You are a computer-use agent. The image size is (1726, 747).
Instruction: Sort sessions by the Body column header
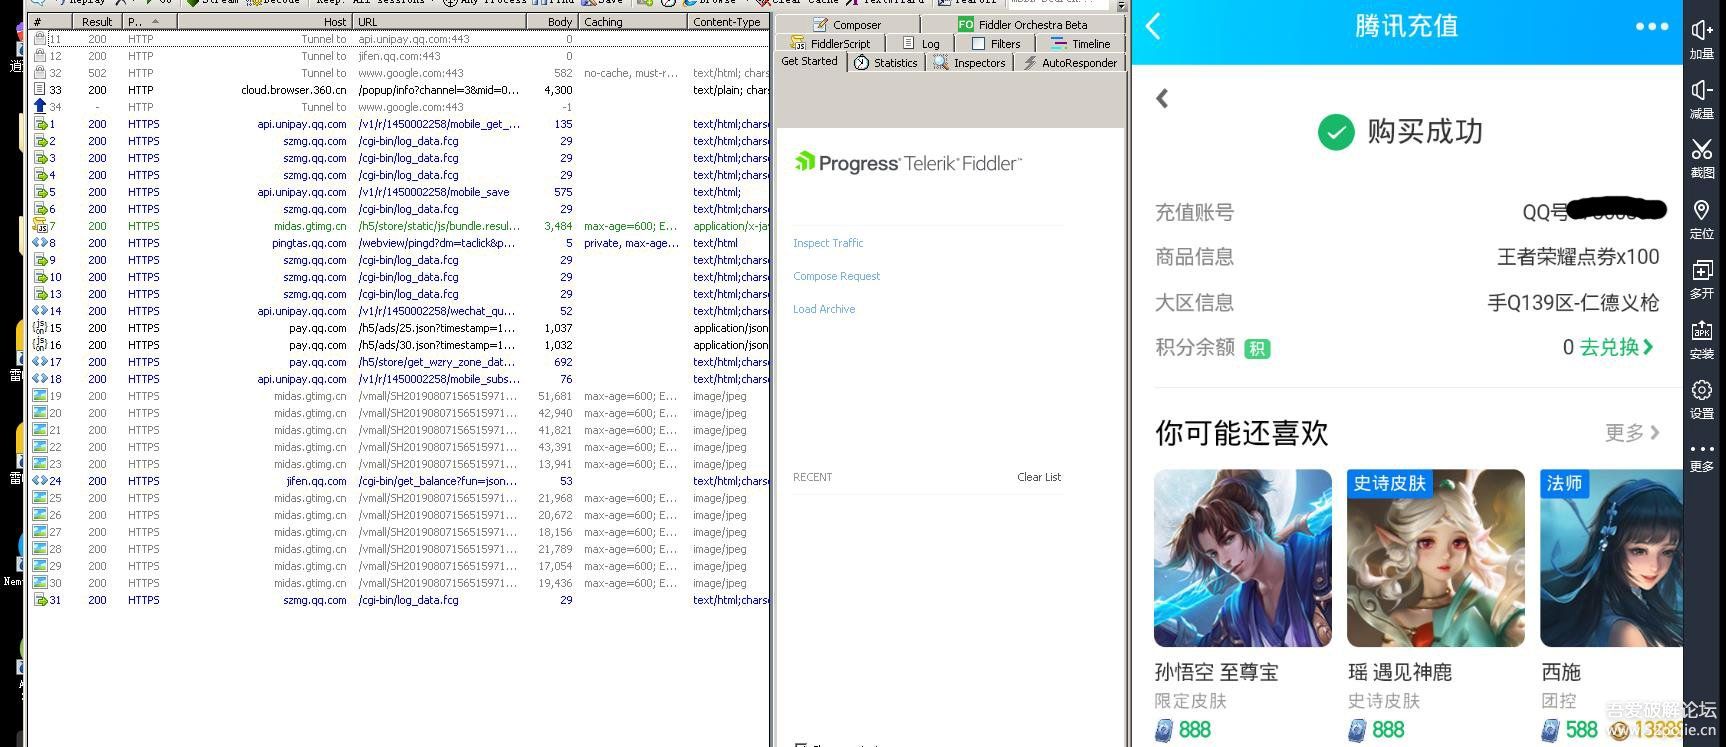click(553, 21)
